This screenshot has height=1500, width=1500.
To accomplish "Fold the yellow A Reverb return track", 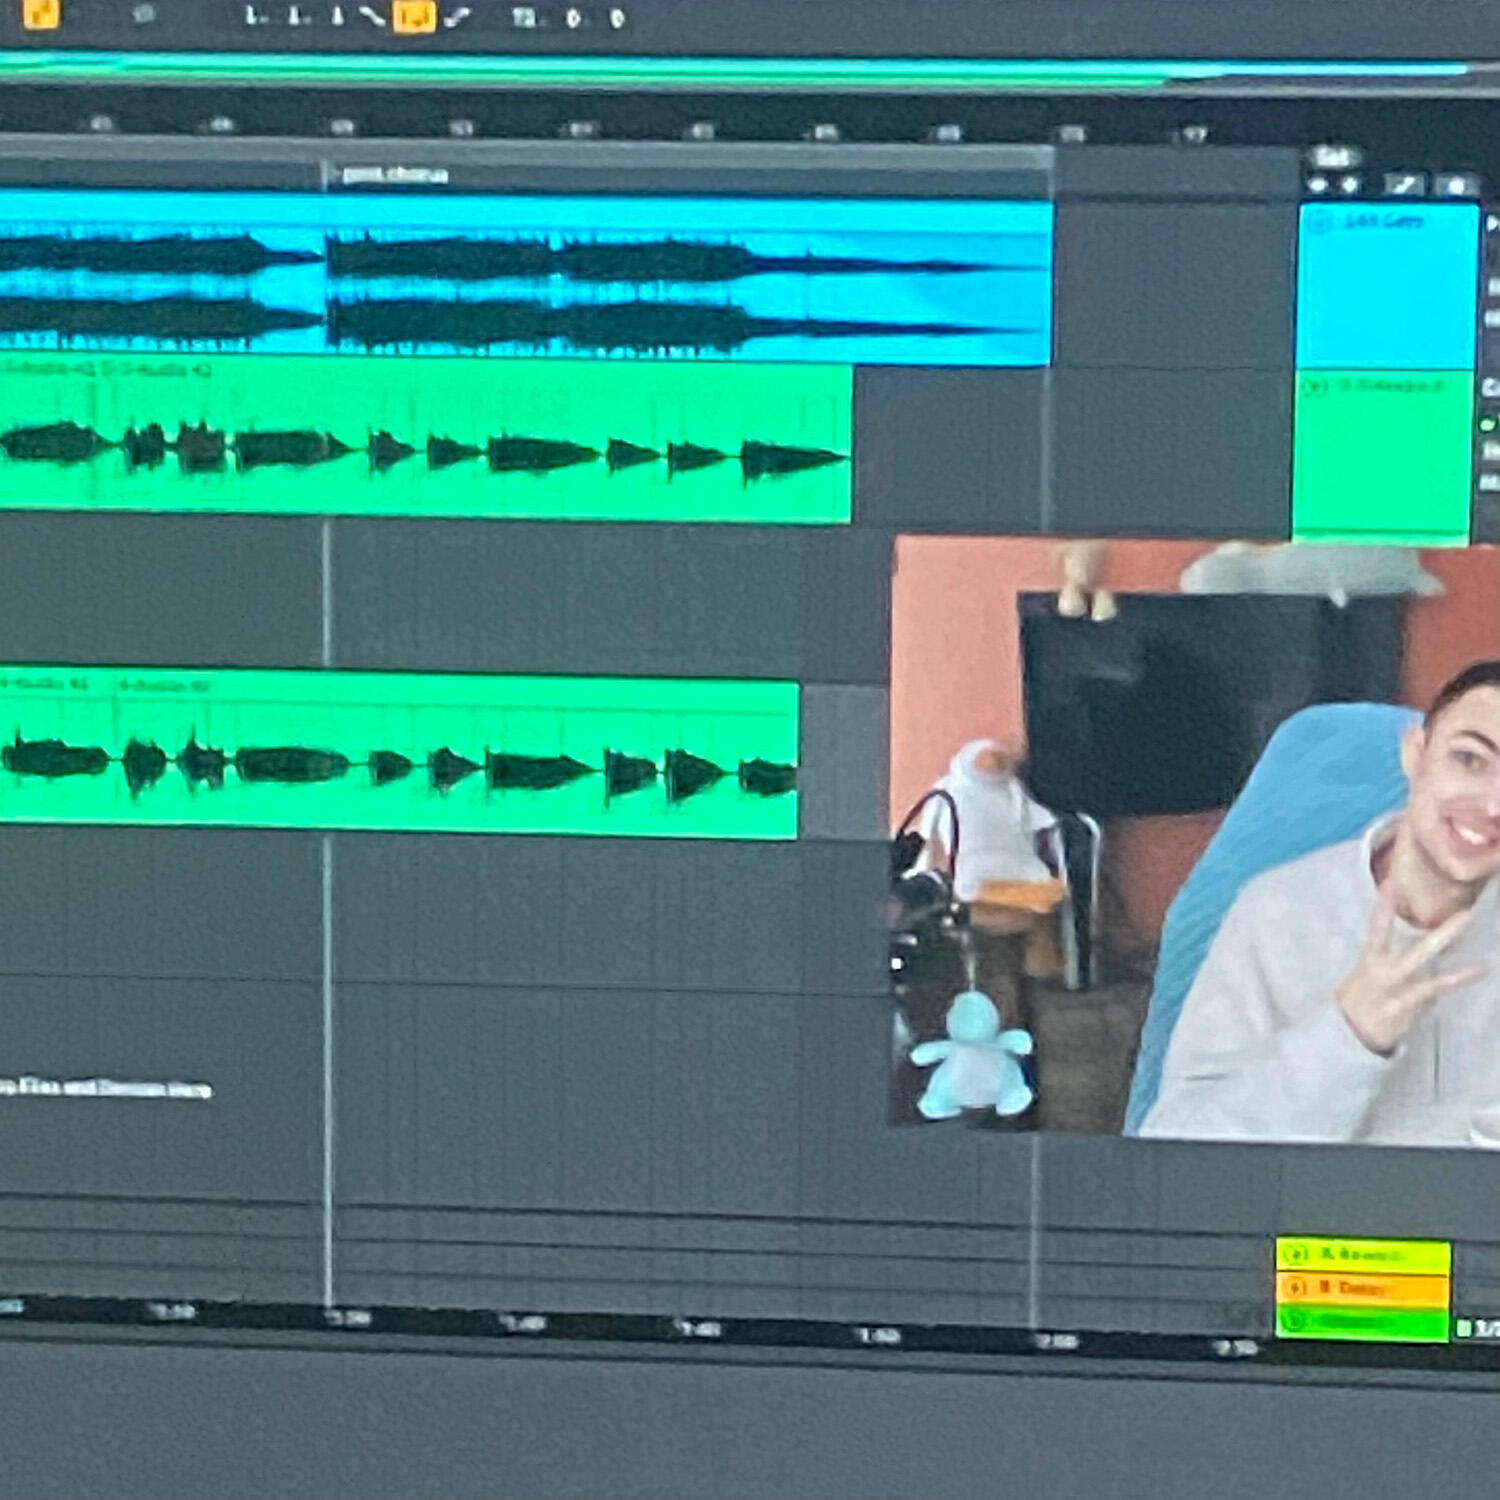I will click(1296, 1254).
